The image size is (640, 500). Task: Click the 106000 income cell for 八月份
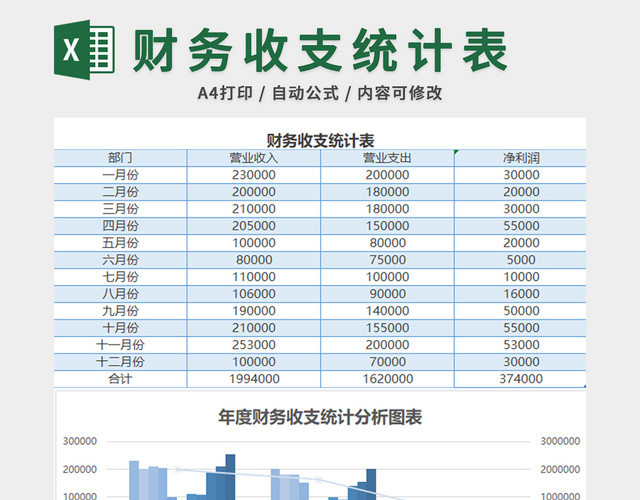point(253,294)
